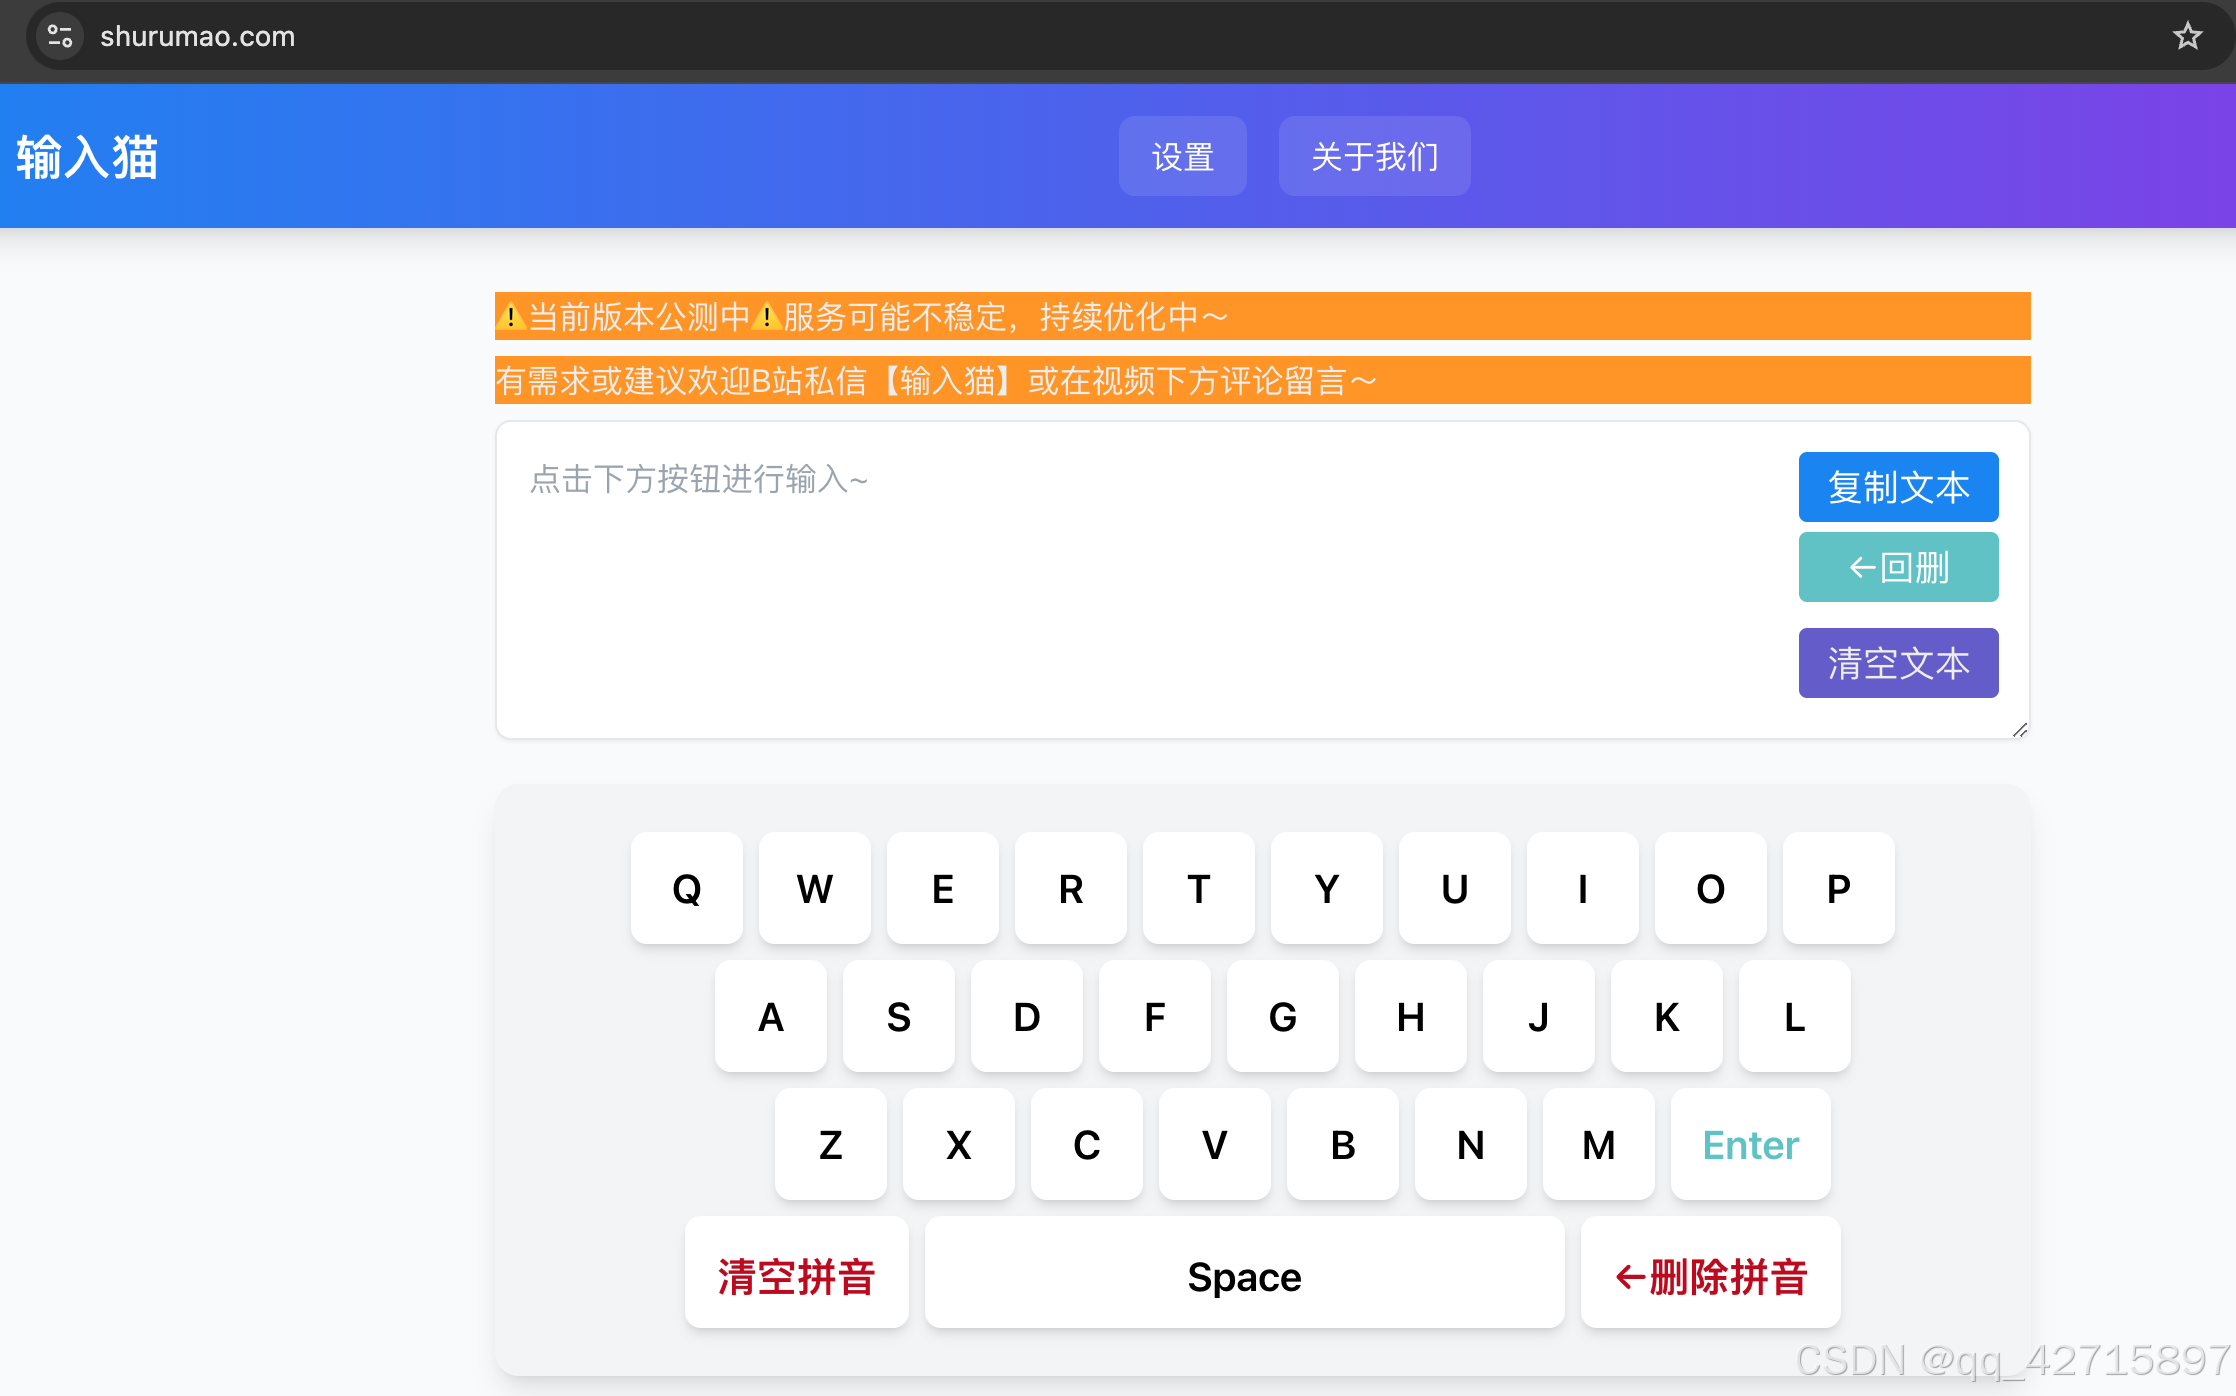Open the 设置 settings menu

(1182, 156)
